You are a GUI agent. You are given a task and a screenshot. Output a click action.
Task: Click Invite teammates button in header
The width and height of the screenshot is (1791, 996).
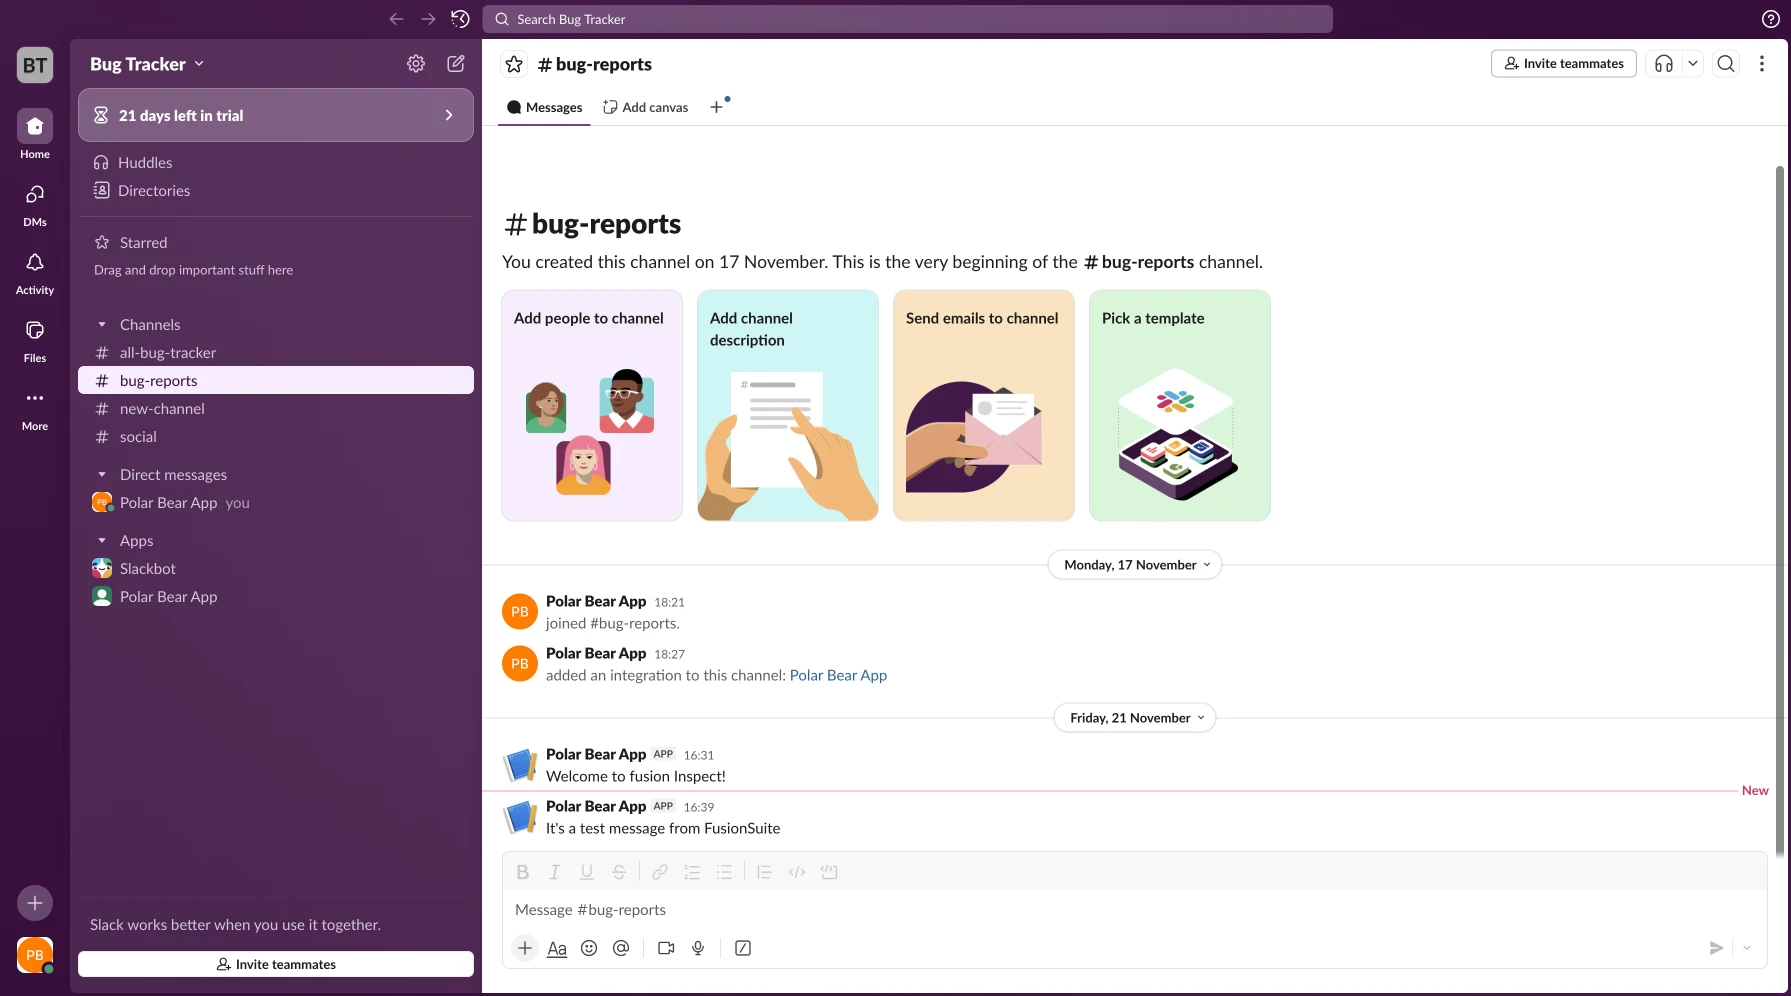(1563, 64)
